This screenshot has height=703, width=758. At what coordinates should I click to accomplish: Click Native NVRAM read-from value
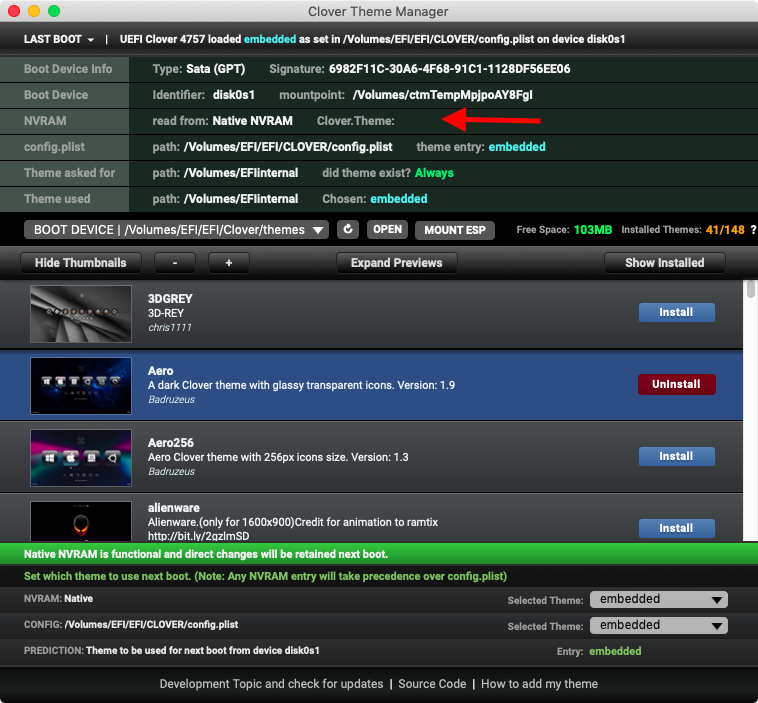(x=252, y=121)
